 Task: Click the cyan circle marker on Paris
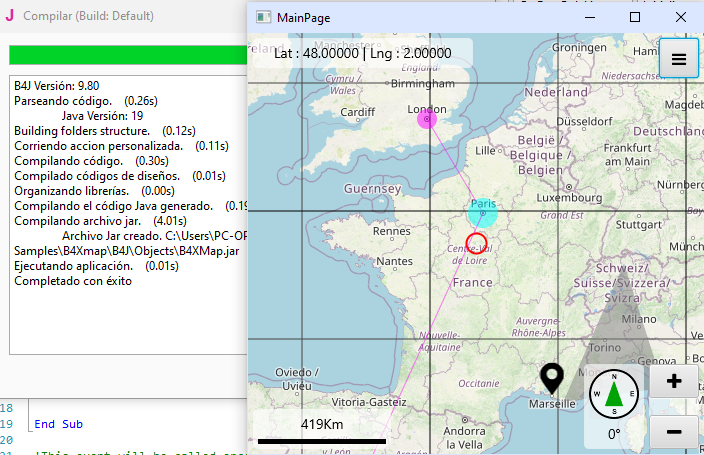pos(483,213)
